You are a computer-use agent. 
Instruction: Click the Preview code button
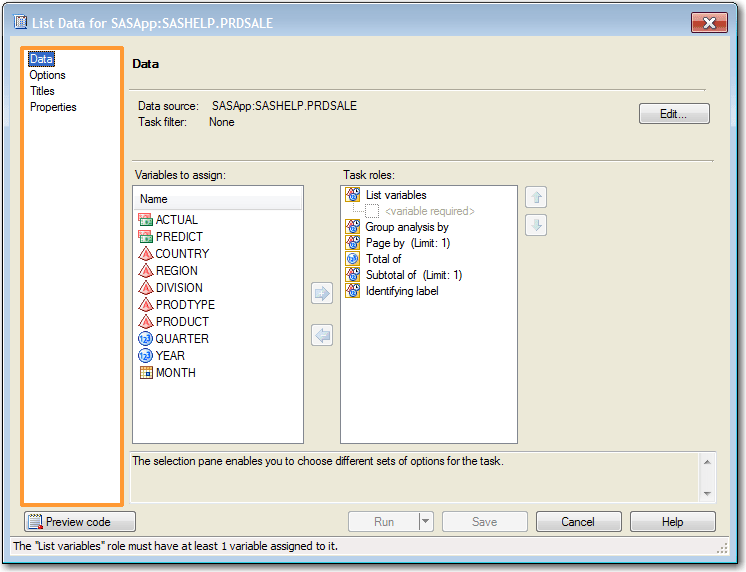pyautogui.click(x=80, y=521)
